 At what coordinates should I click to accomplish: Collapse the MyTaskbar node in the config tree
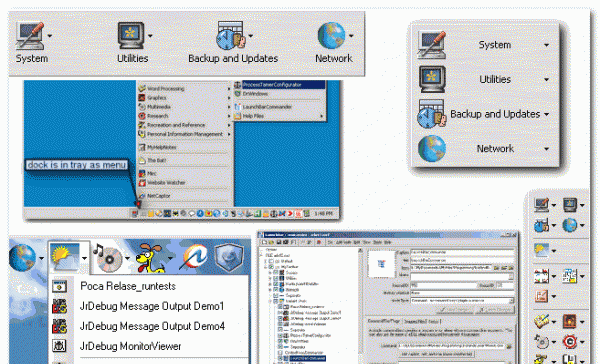point(265,267)
